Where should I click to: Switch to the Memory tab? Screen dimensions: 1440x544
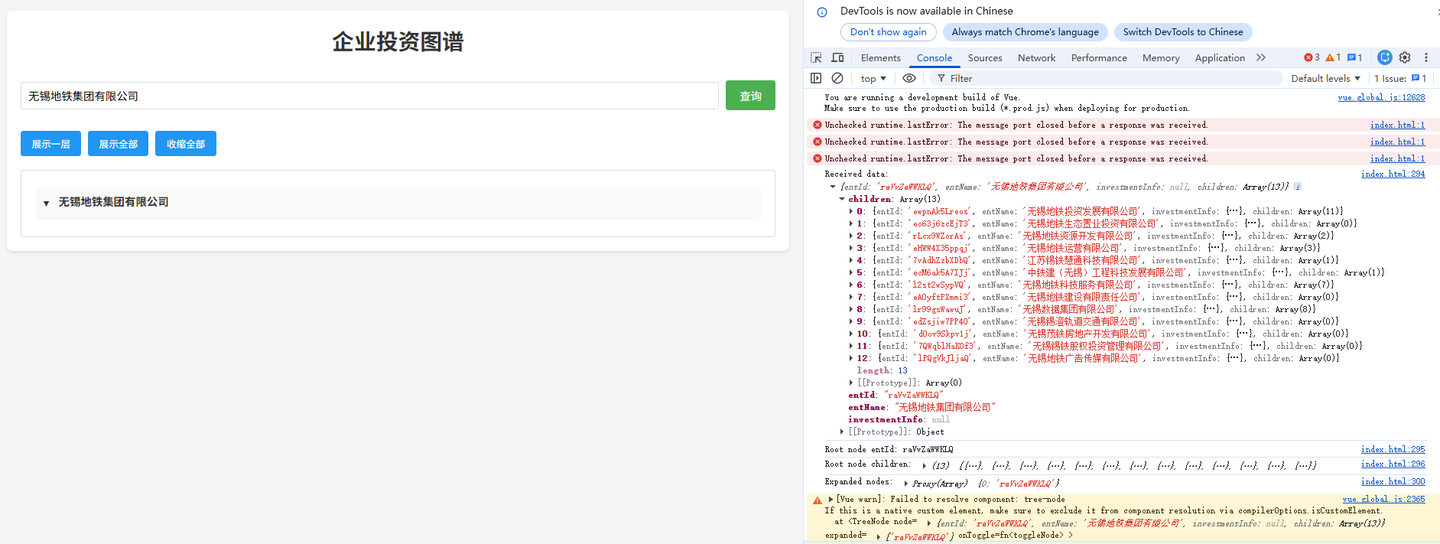[1161, 58]
